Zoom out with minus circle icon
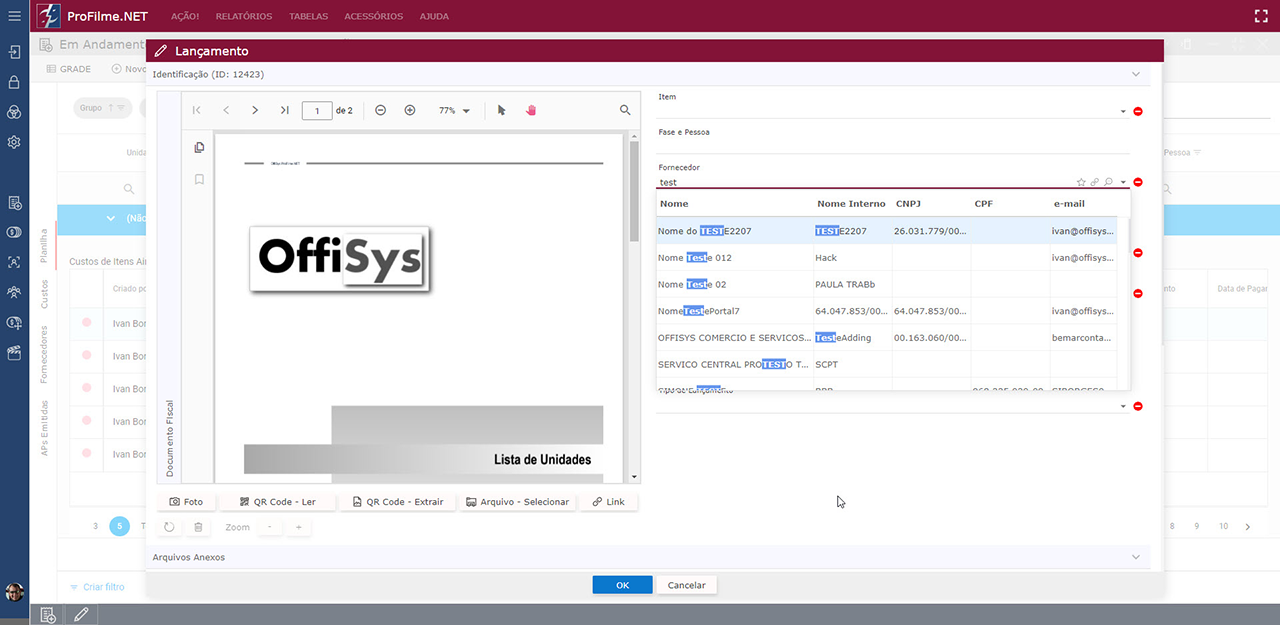Viewport: 1280px width, 625px height. [380, 110]
